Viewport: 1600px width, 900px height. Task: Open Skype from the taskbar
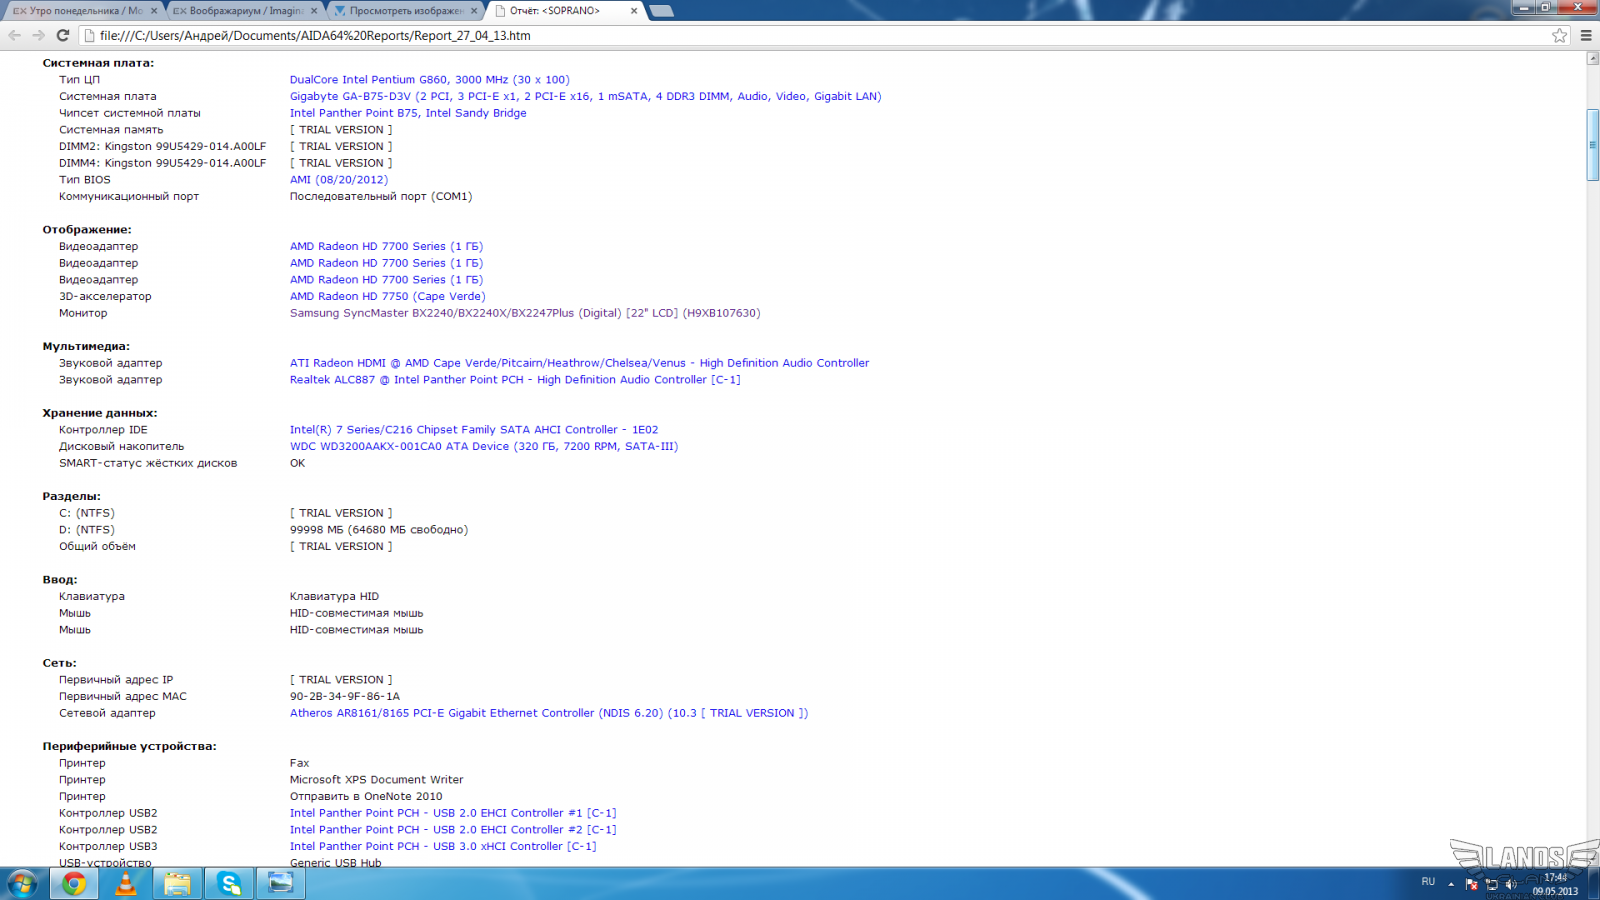tap(230, 883)
